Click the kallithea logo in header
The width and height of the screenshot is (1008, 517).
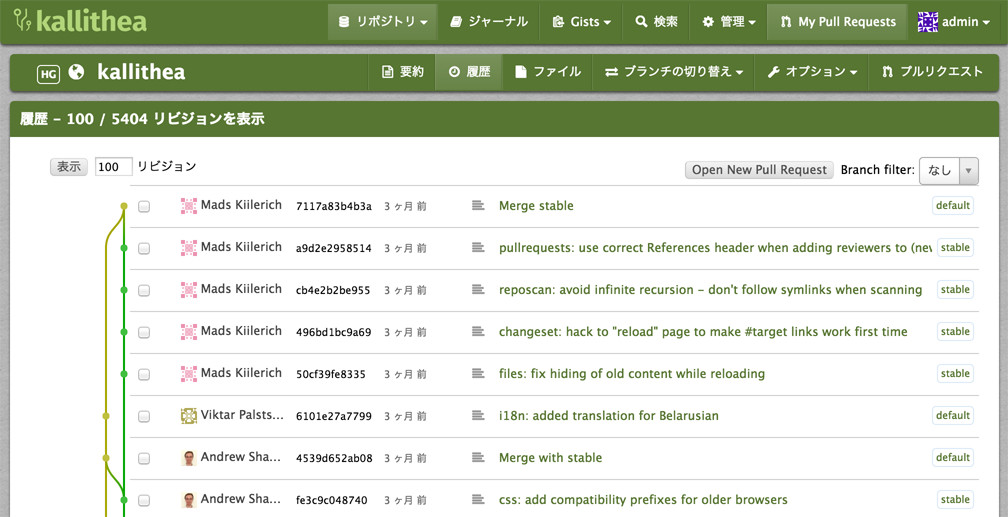80,21
